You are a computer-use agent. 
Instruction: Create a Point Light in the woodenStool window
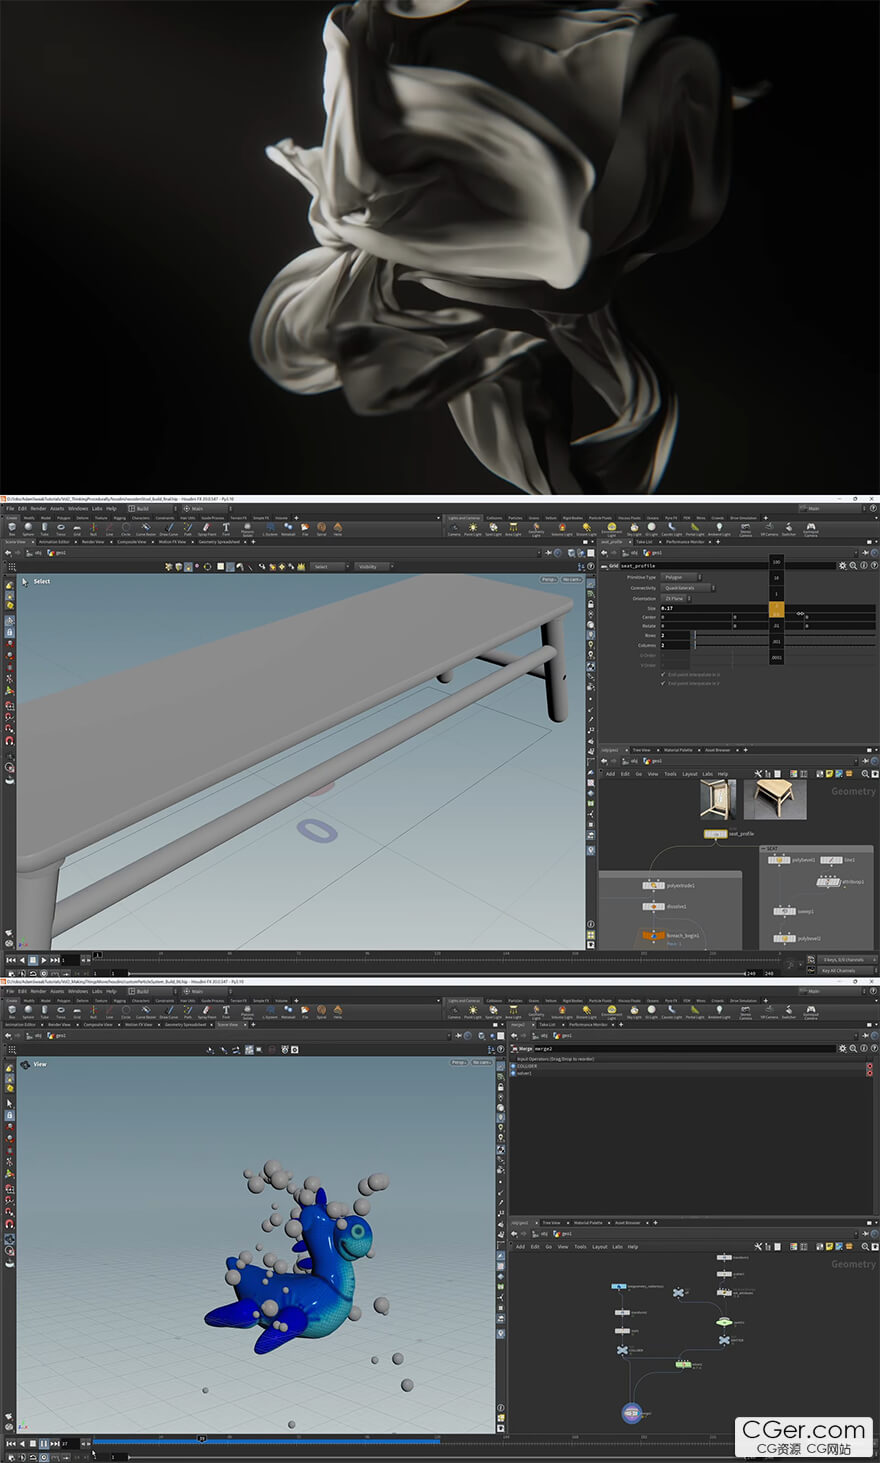click(x=473, y=529)
